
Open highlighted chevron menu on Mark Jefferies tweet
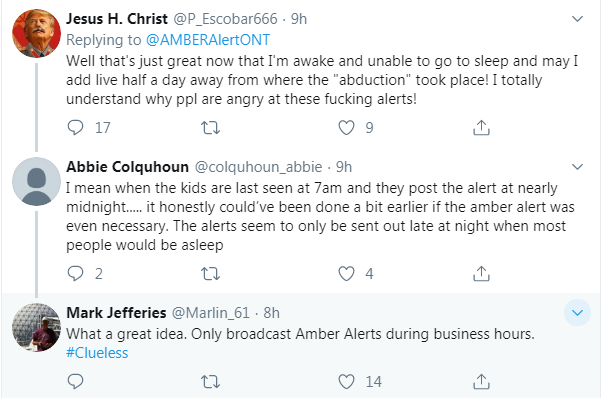click(577, 312)
